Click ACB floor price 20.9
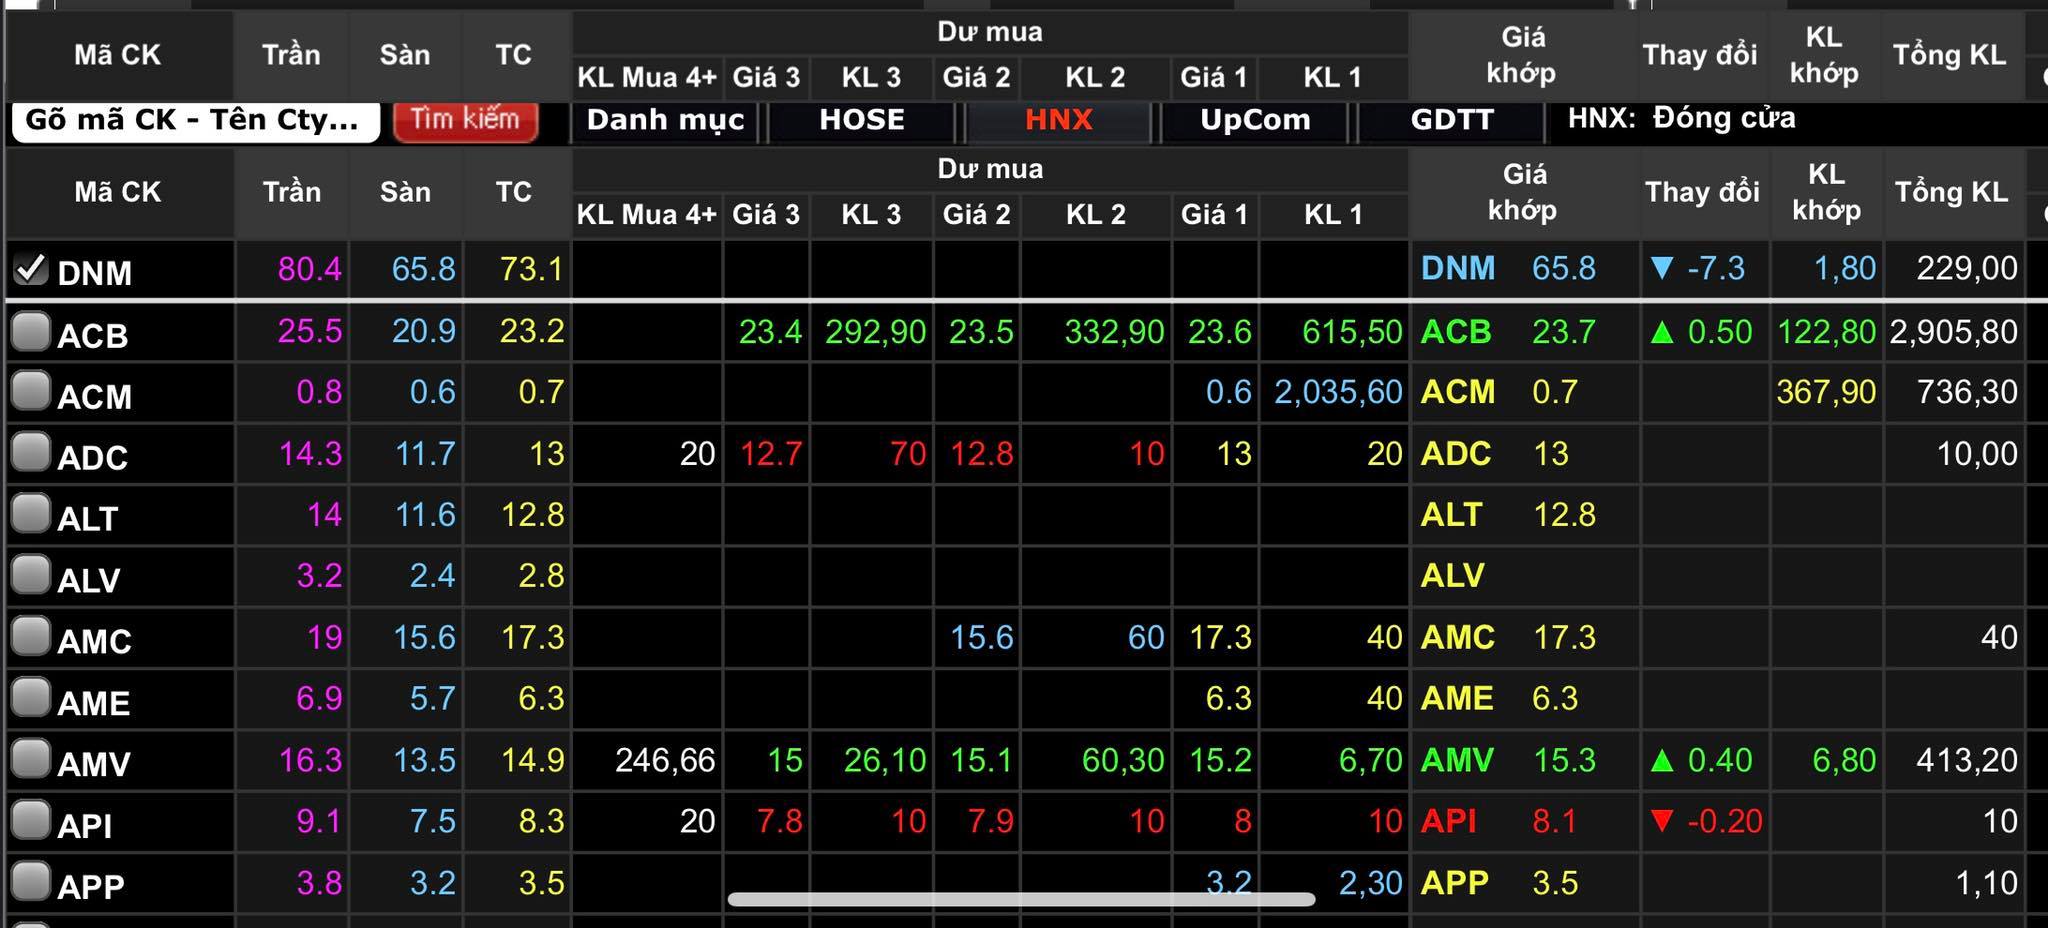 [424, 330]
